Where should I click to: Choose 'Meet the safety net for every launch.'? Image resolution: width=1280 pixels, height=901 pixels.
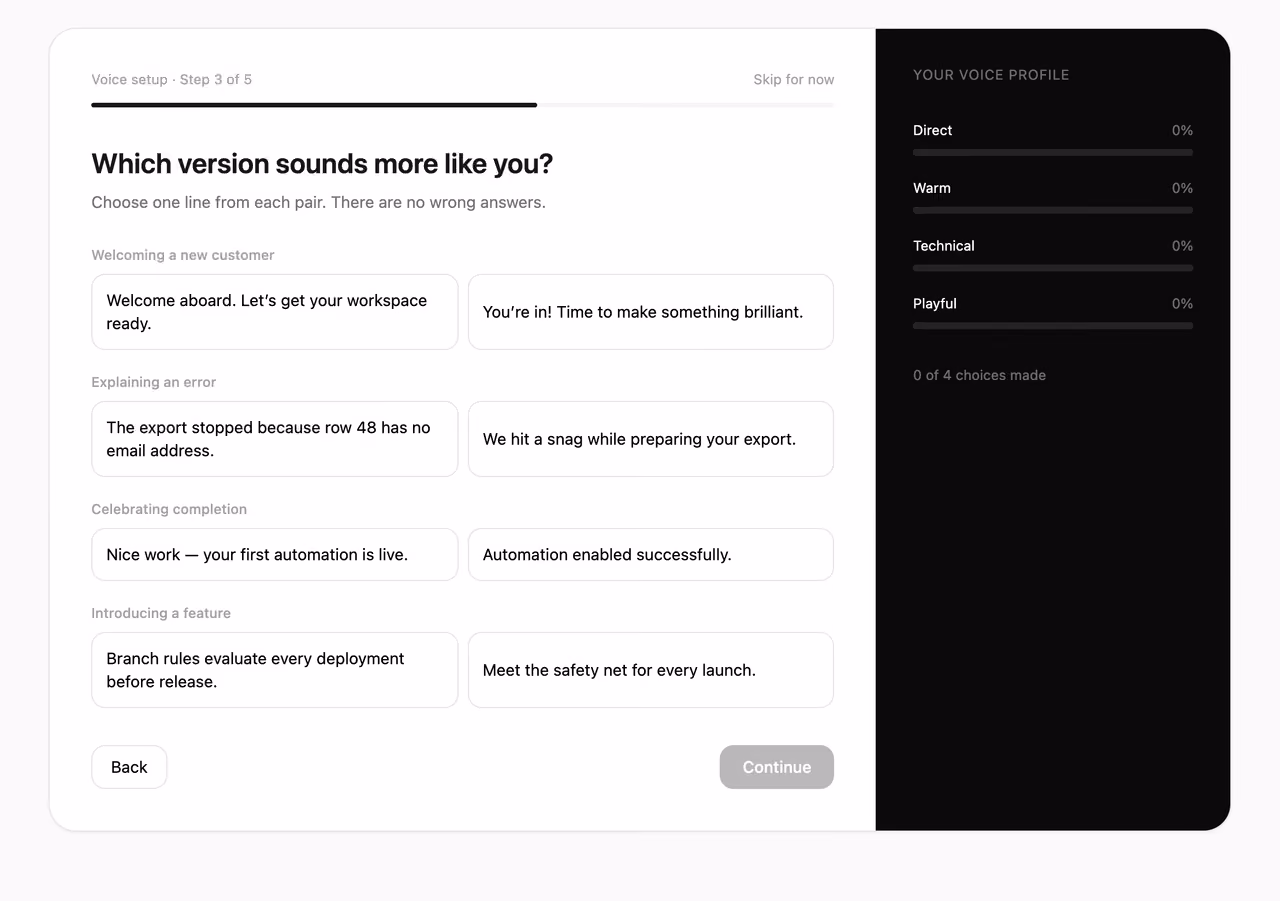tap(651, 670)
